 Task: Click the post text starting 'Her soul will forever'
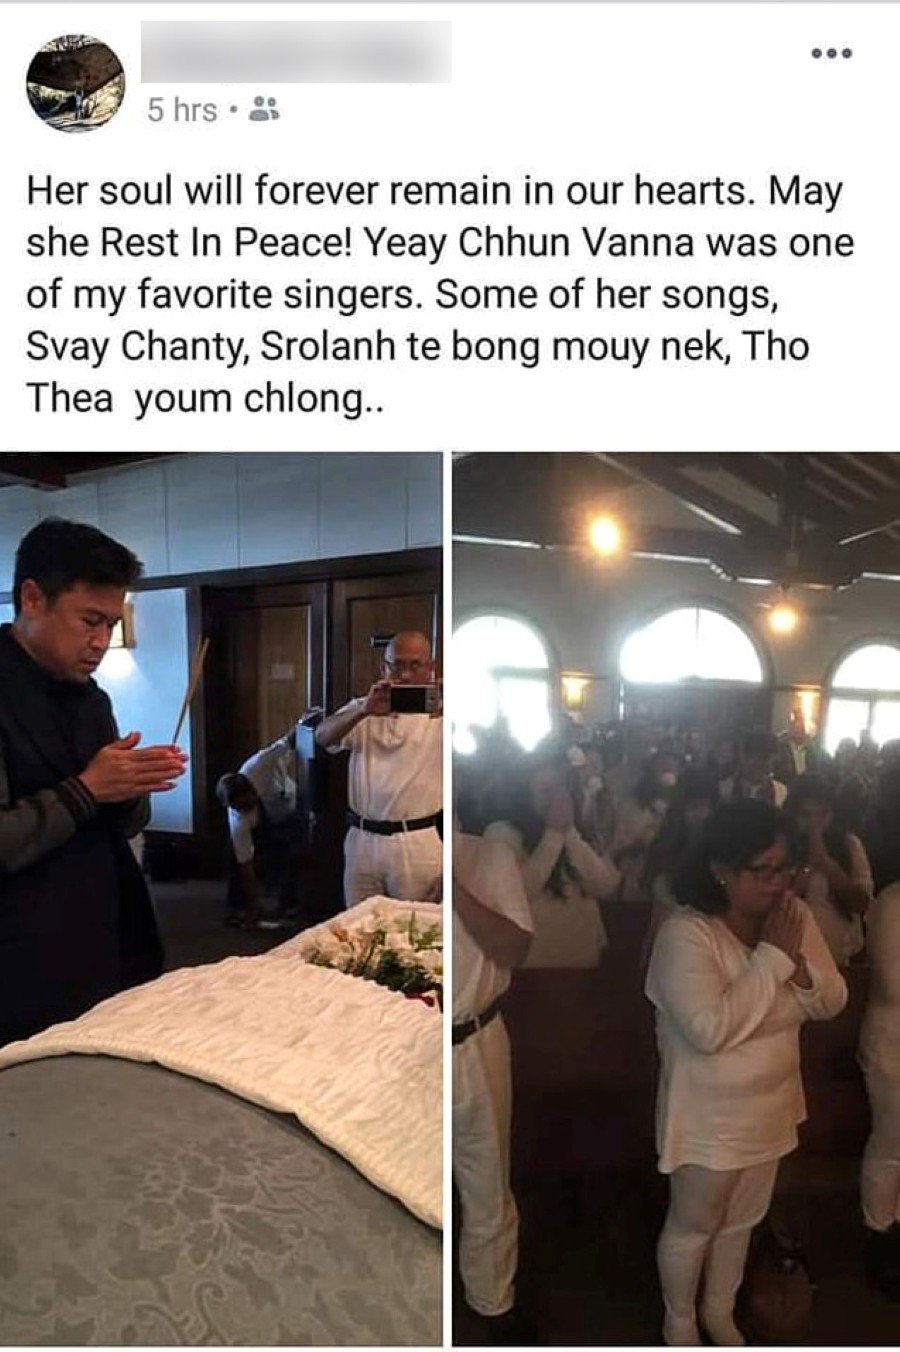click(440, 295)
